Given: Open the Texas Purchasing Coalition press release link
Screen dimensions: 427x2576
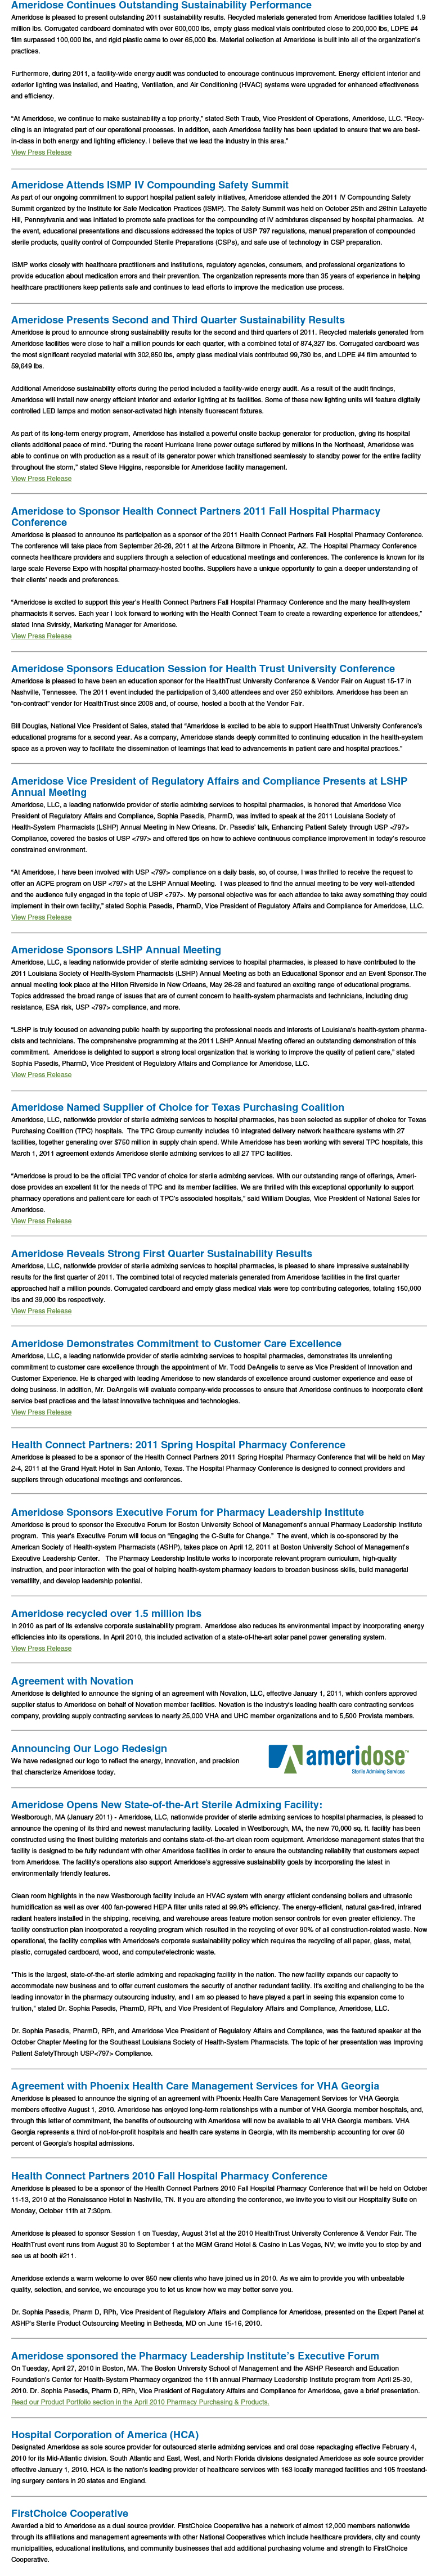Looking at the screenshot, I should 41,1221.
